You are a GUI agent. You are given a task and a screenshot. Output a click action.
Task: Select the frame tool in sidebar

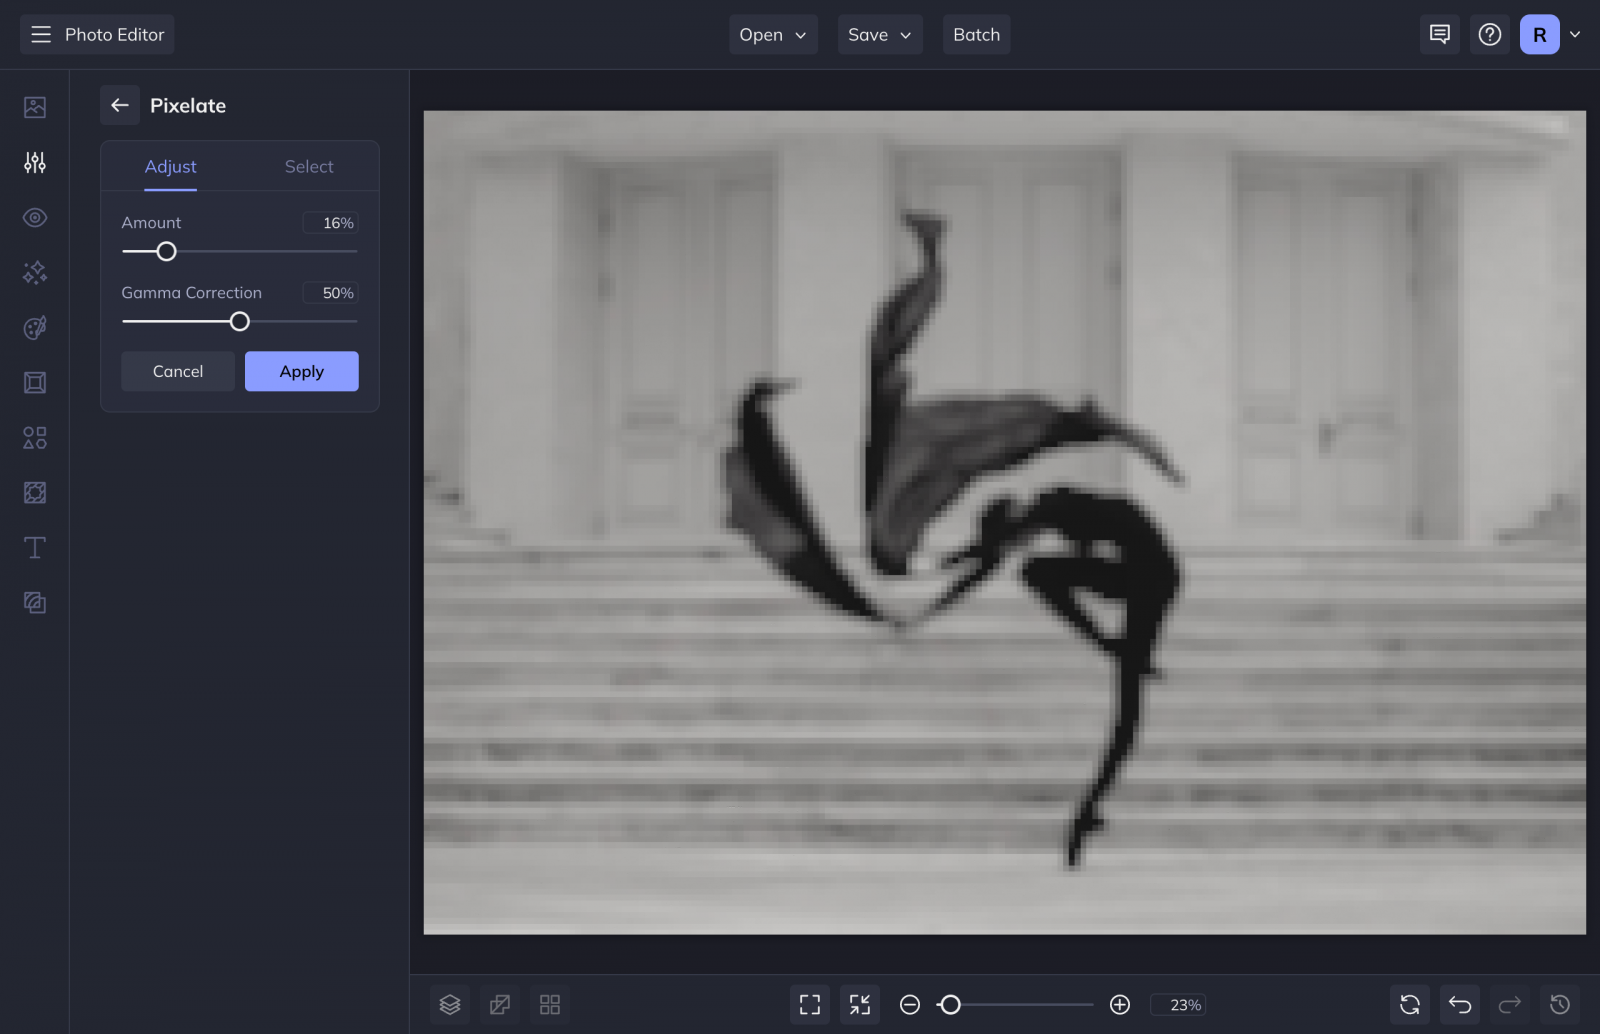pos(34,382)
